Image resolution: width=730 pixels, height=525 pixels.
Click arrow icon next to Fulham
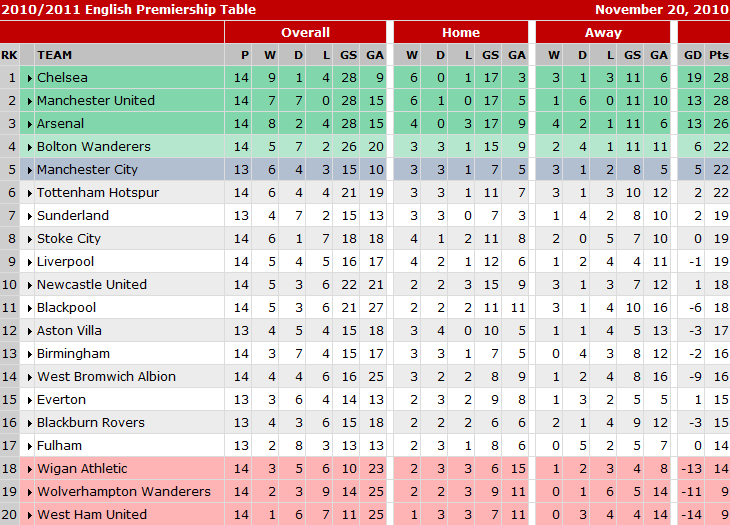coord(29,446)
